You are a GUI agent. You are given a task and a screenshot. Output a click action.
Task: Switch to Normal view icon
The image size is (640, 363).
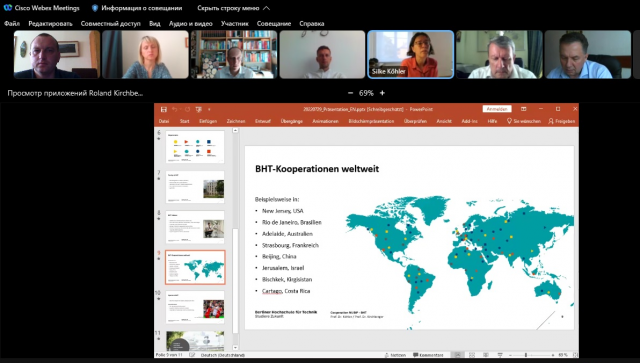458,355
